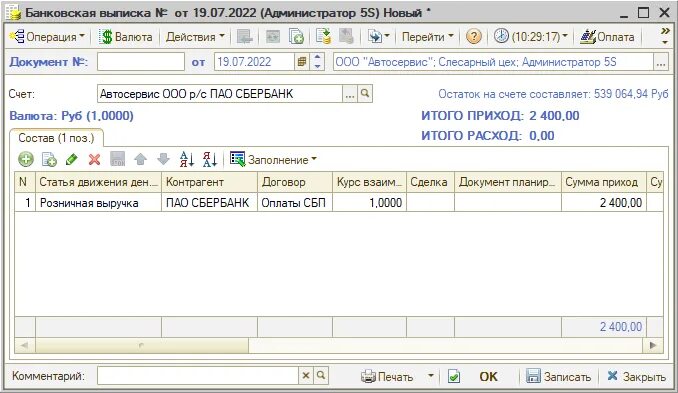Expand the Печать dropdown arrow
The width and height of the screenshot is (678, 393).
[x=431, y=376]
